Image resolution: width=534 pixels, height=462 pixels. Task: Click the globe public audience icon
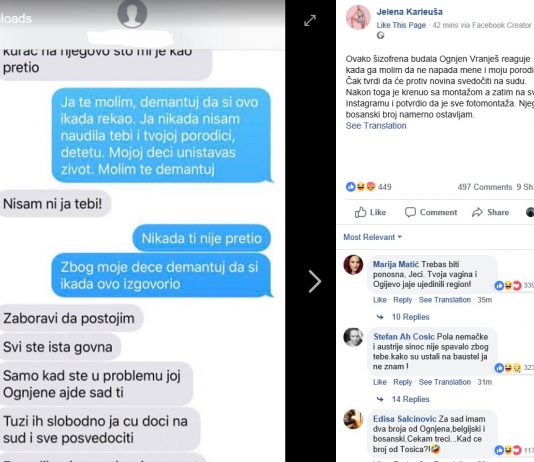[x=380, y=35]
